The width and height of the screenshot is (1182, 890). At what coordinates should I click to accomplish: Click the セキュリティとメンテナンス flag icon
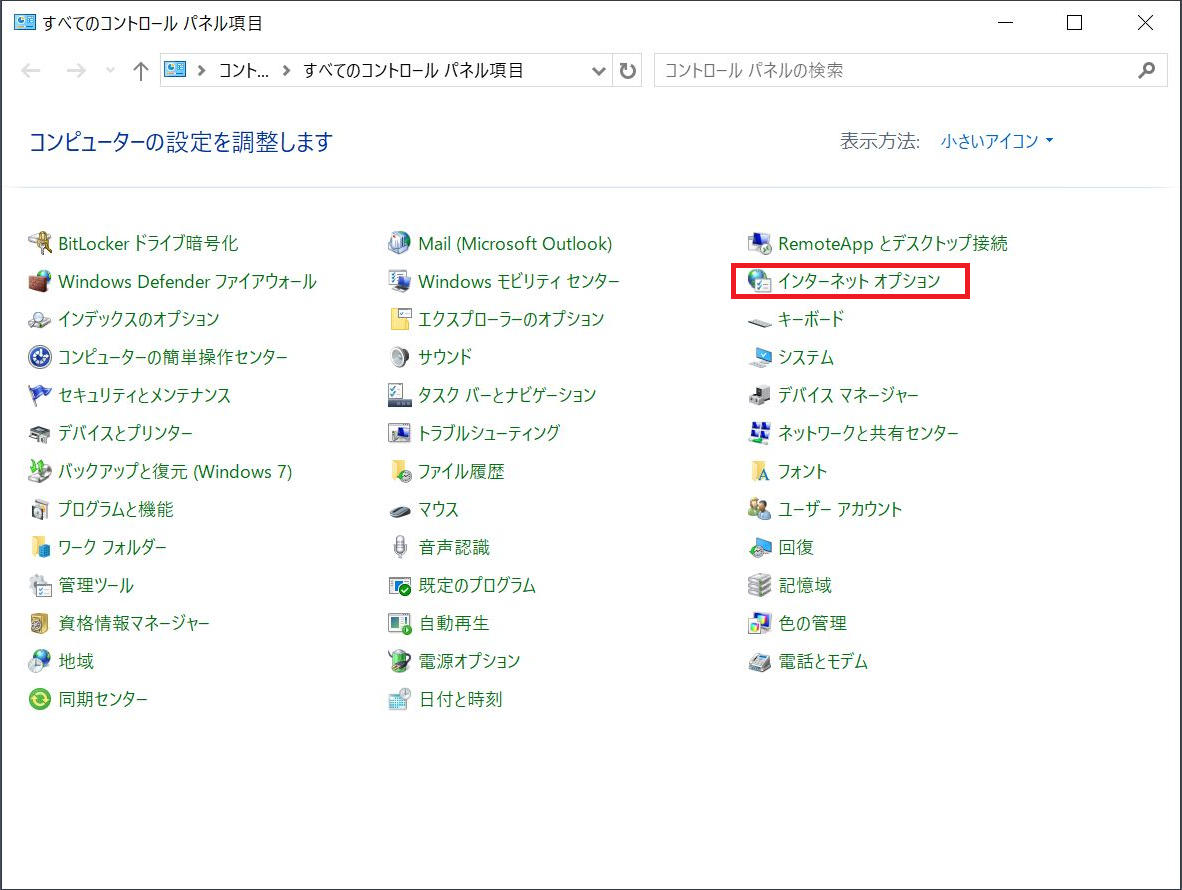click(x=39, y=395)
